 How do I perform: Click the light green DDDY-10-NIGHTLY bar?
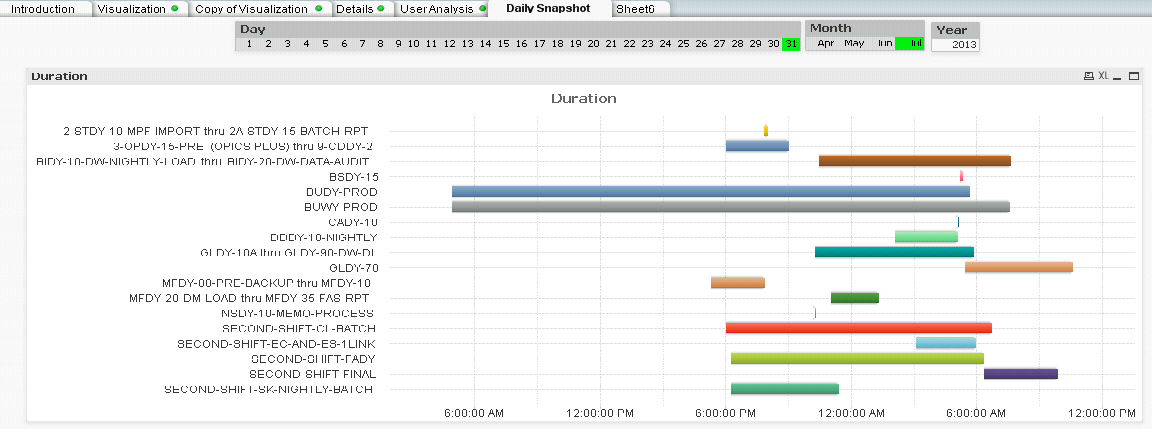(926, 236)
